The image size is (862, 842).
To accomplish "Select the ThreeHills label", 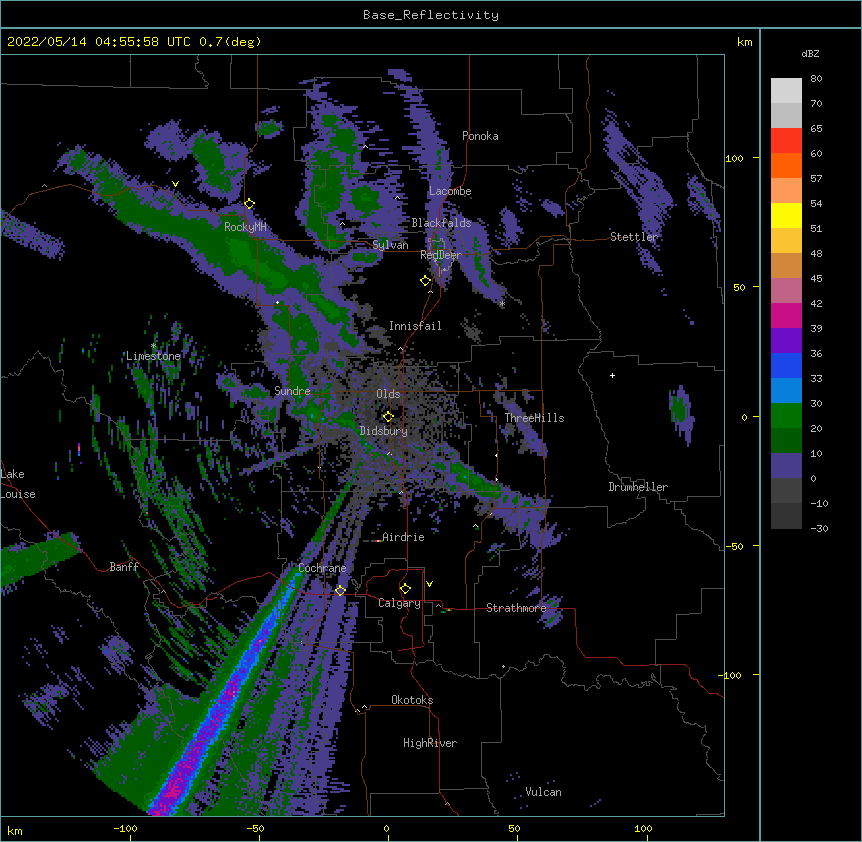I will (x=534, y=418).
